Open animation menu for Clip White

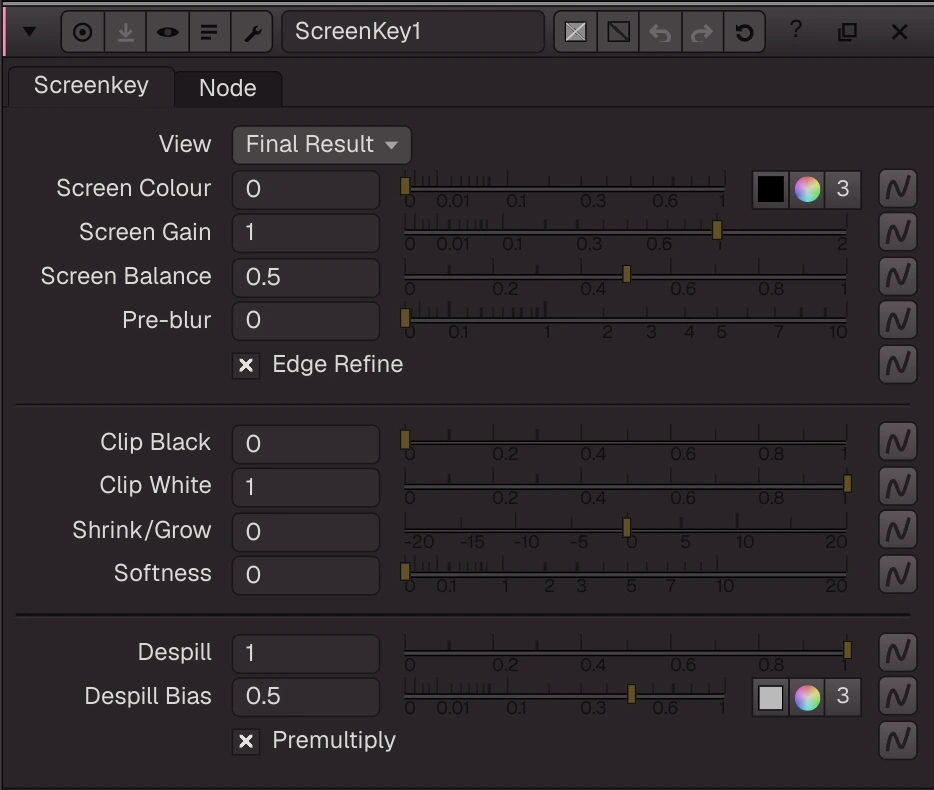[x=898, y=486]
